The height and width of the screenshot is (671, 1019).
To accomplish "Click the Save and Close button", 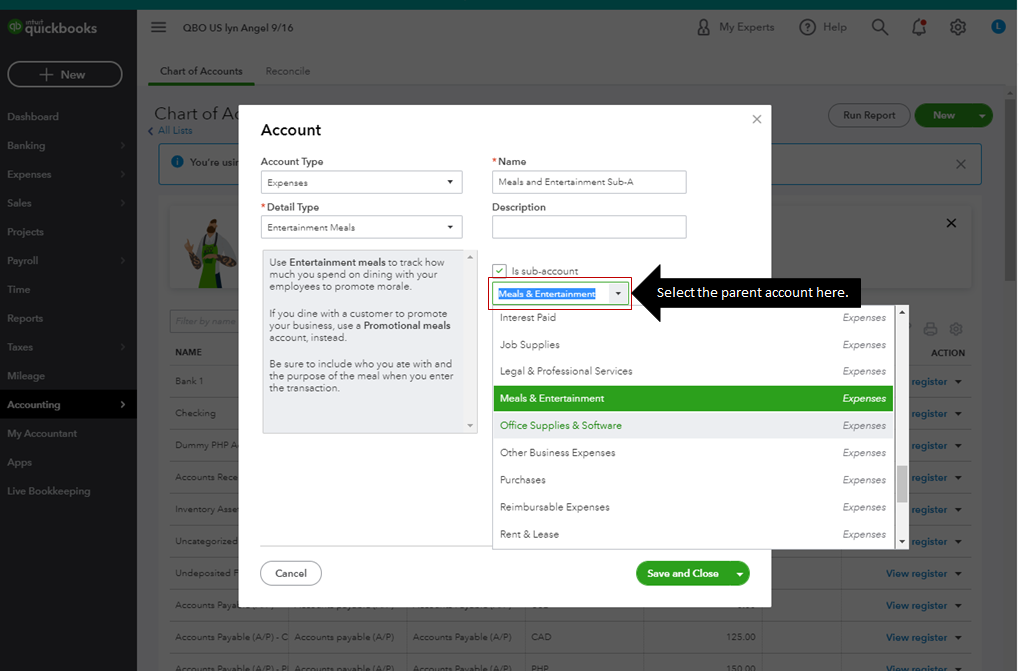I will (683, 574).
